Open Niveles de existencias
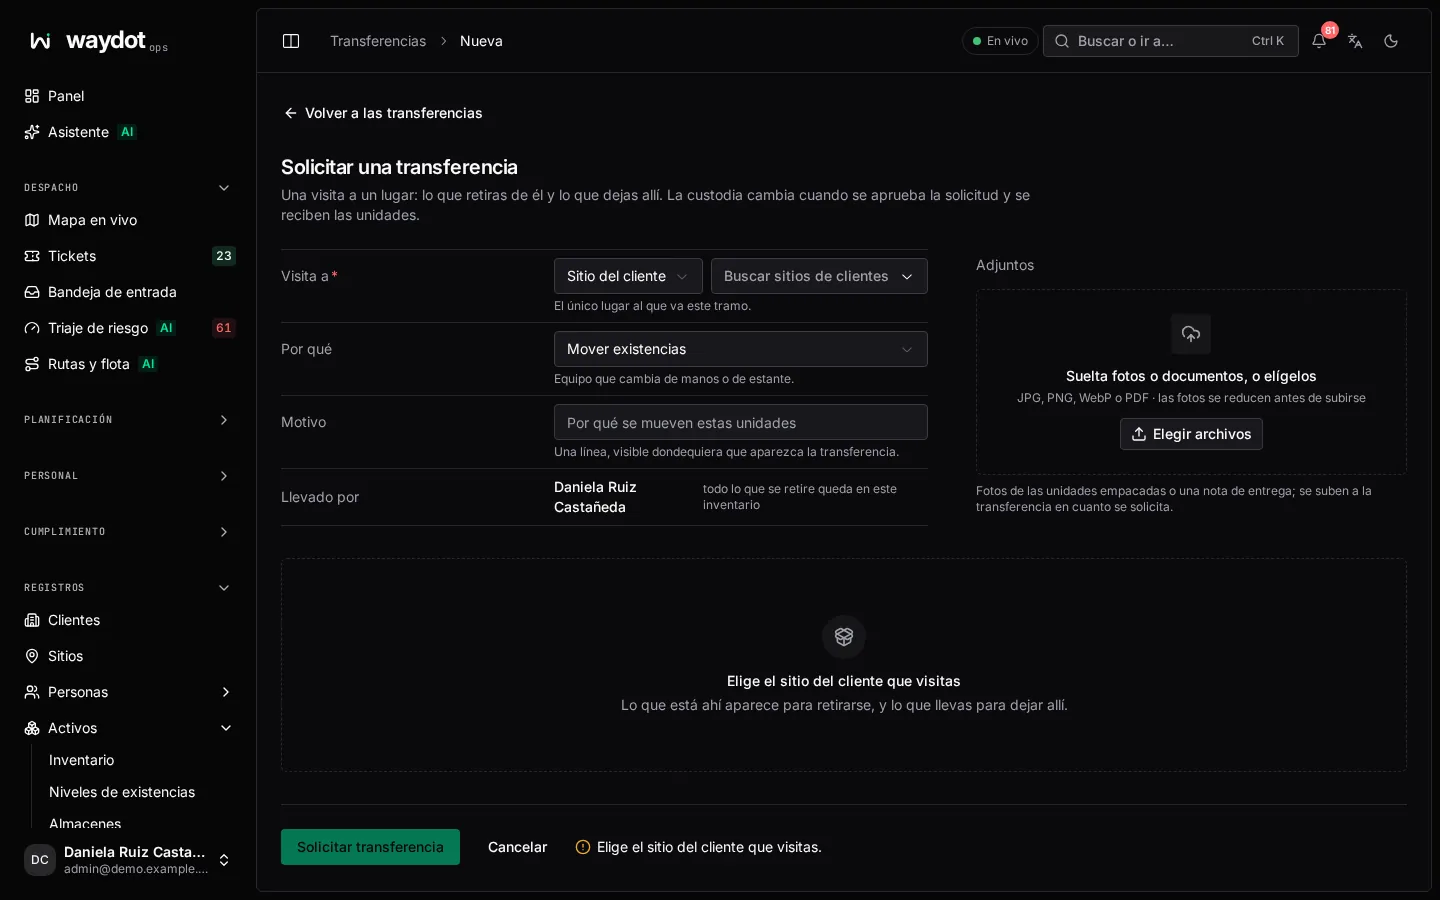Viewport: 1440px width, 900px height. 138,792
